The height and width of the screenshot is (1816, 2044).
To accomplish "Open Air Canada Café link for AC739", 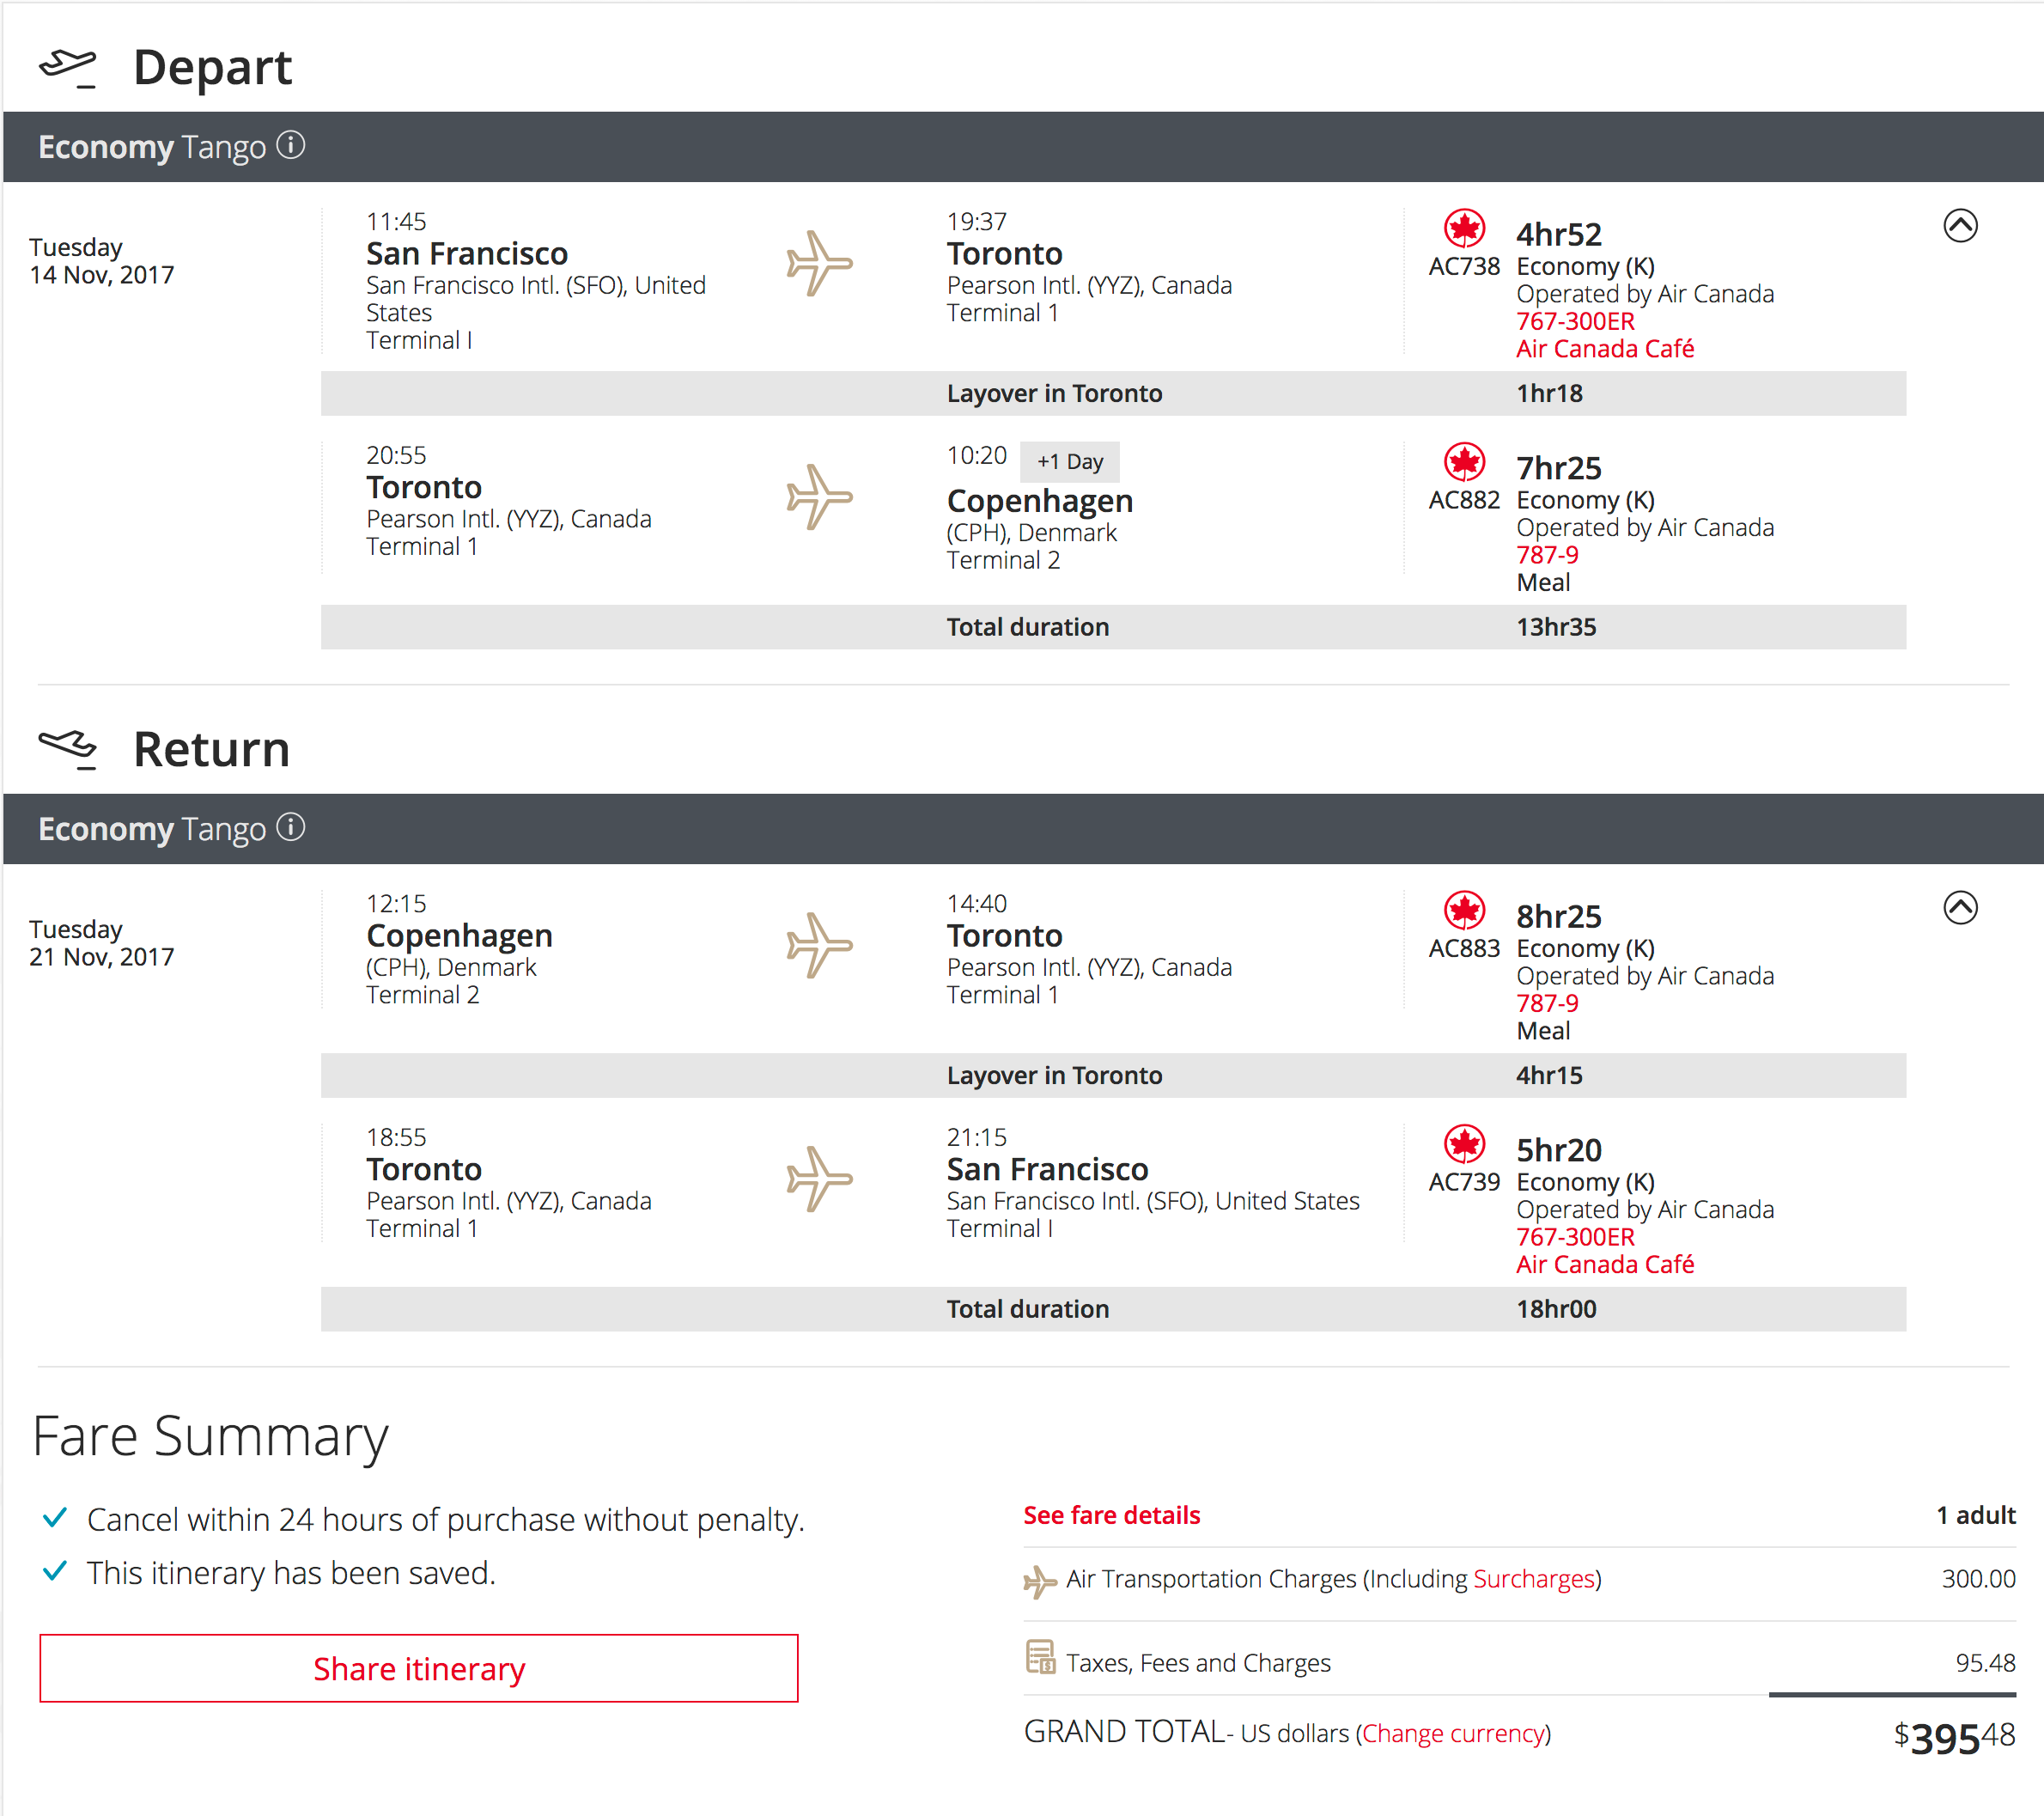I will 1604,1264.
